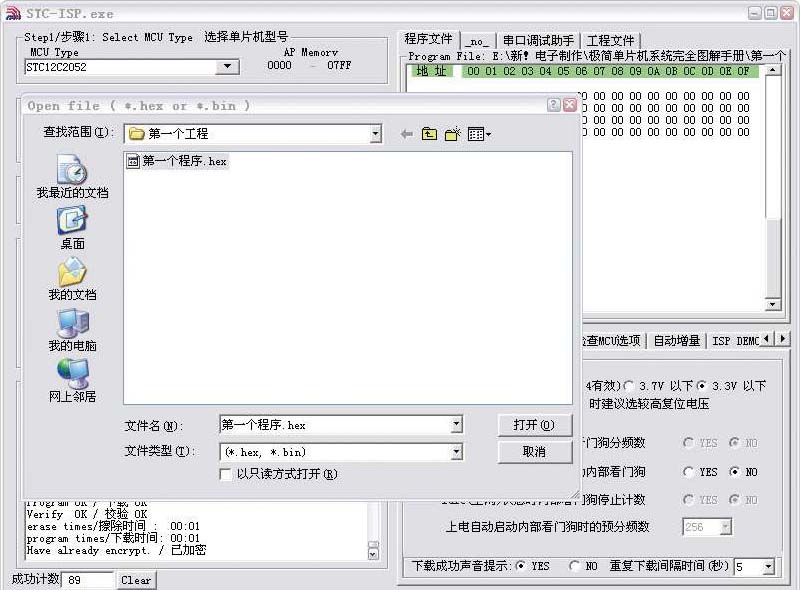
Task: Enable the 以只读方式打开 checkbox
Action: pos(225,475)
